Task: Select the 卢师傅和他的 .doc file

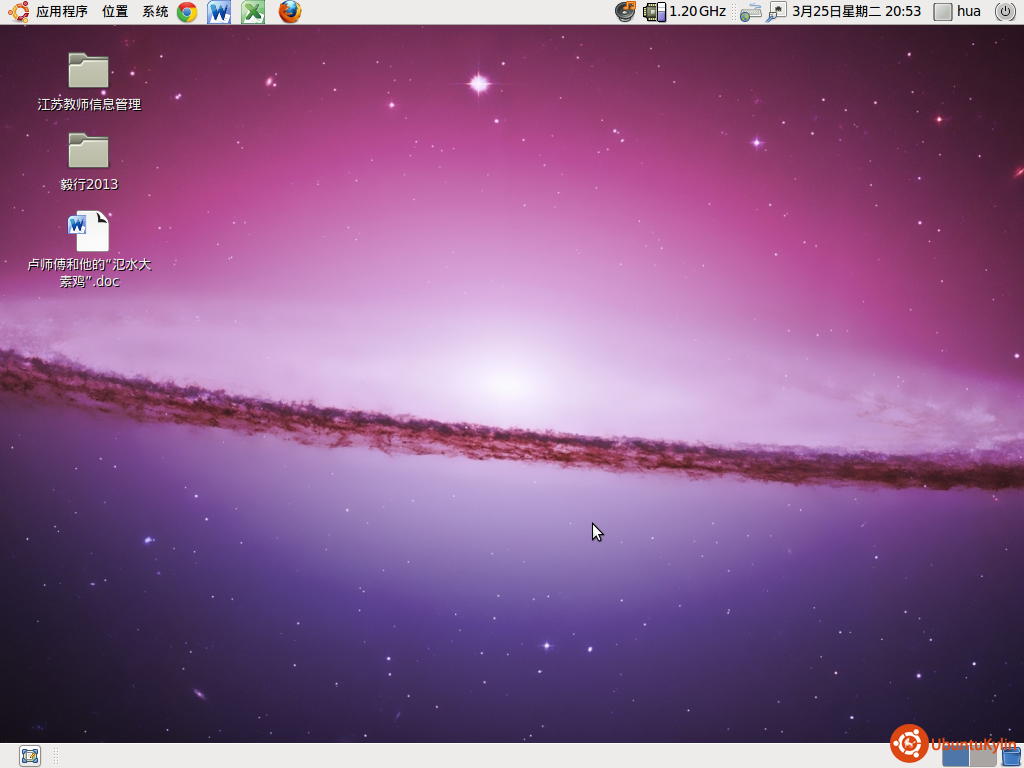Action: click(x=89, y=232)
